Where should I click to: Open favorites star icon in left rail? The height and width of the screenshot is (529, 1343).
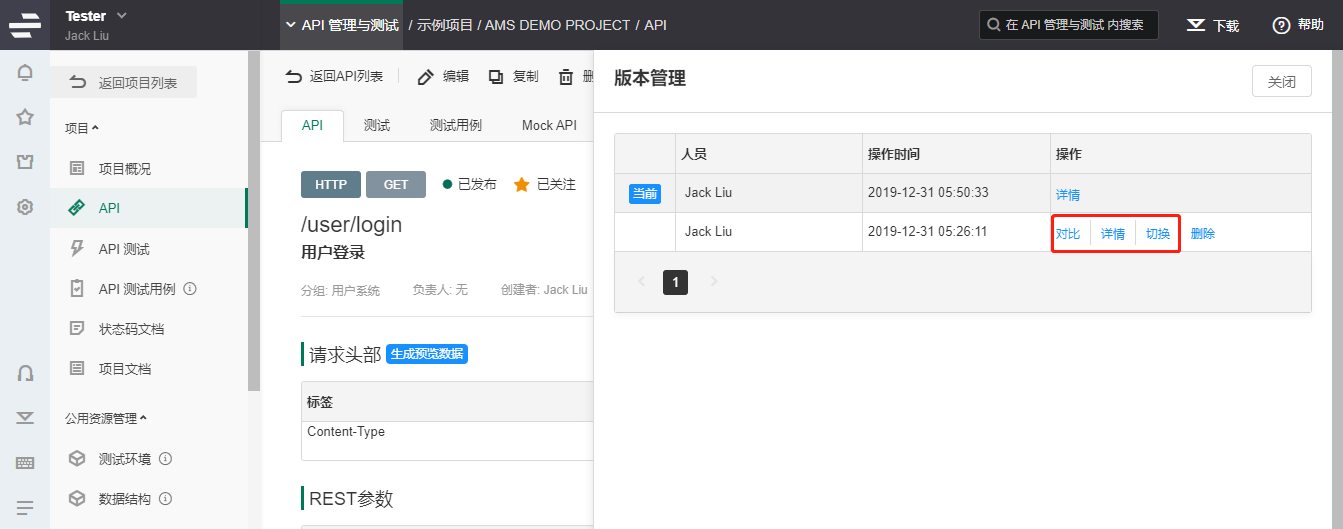(x=25, y=117)
